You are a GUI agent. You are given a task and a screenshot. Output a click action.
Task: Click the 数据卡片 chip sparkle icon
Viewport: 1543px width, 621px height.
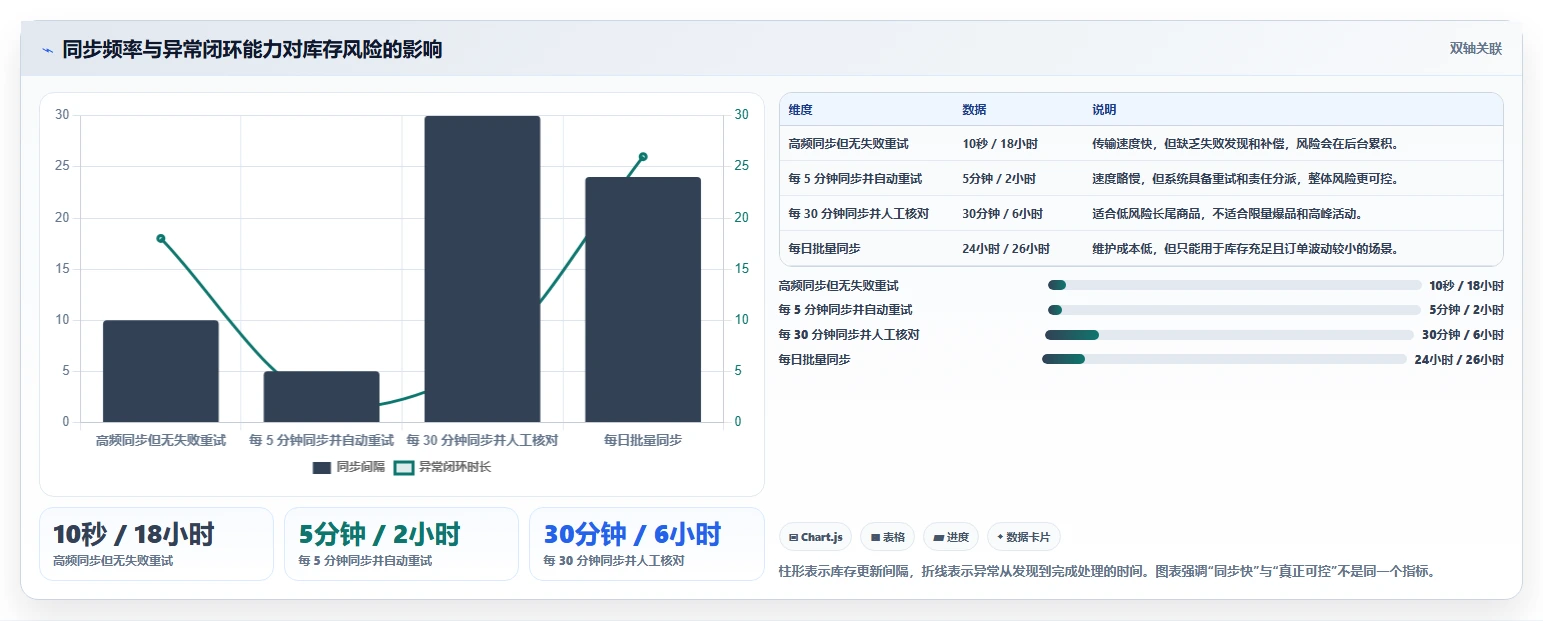[1000, 537]
